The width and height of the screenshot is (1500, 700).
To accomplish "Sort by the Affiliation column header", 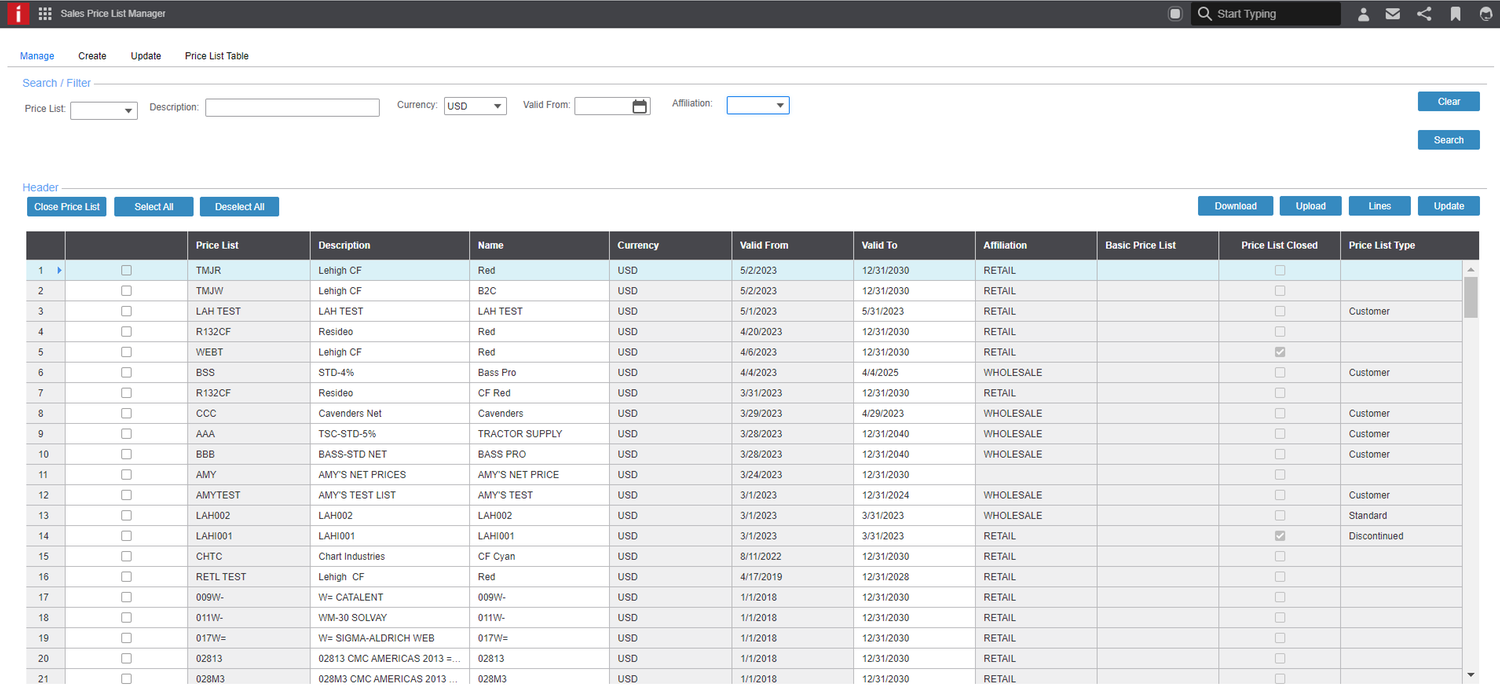I will 1036,245.
